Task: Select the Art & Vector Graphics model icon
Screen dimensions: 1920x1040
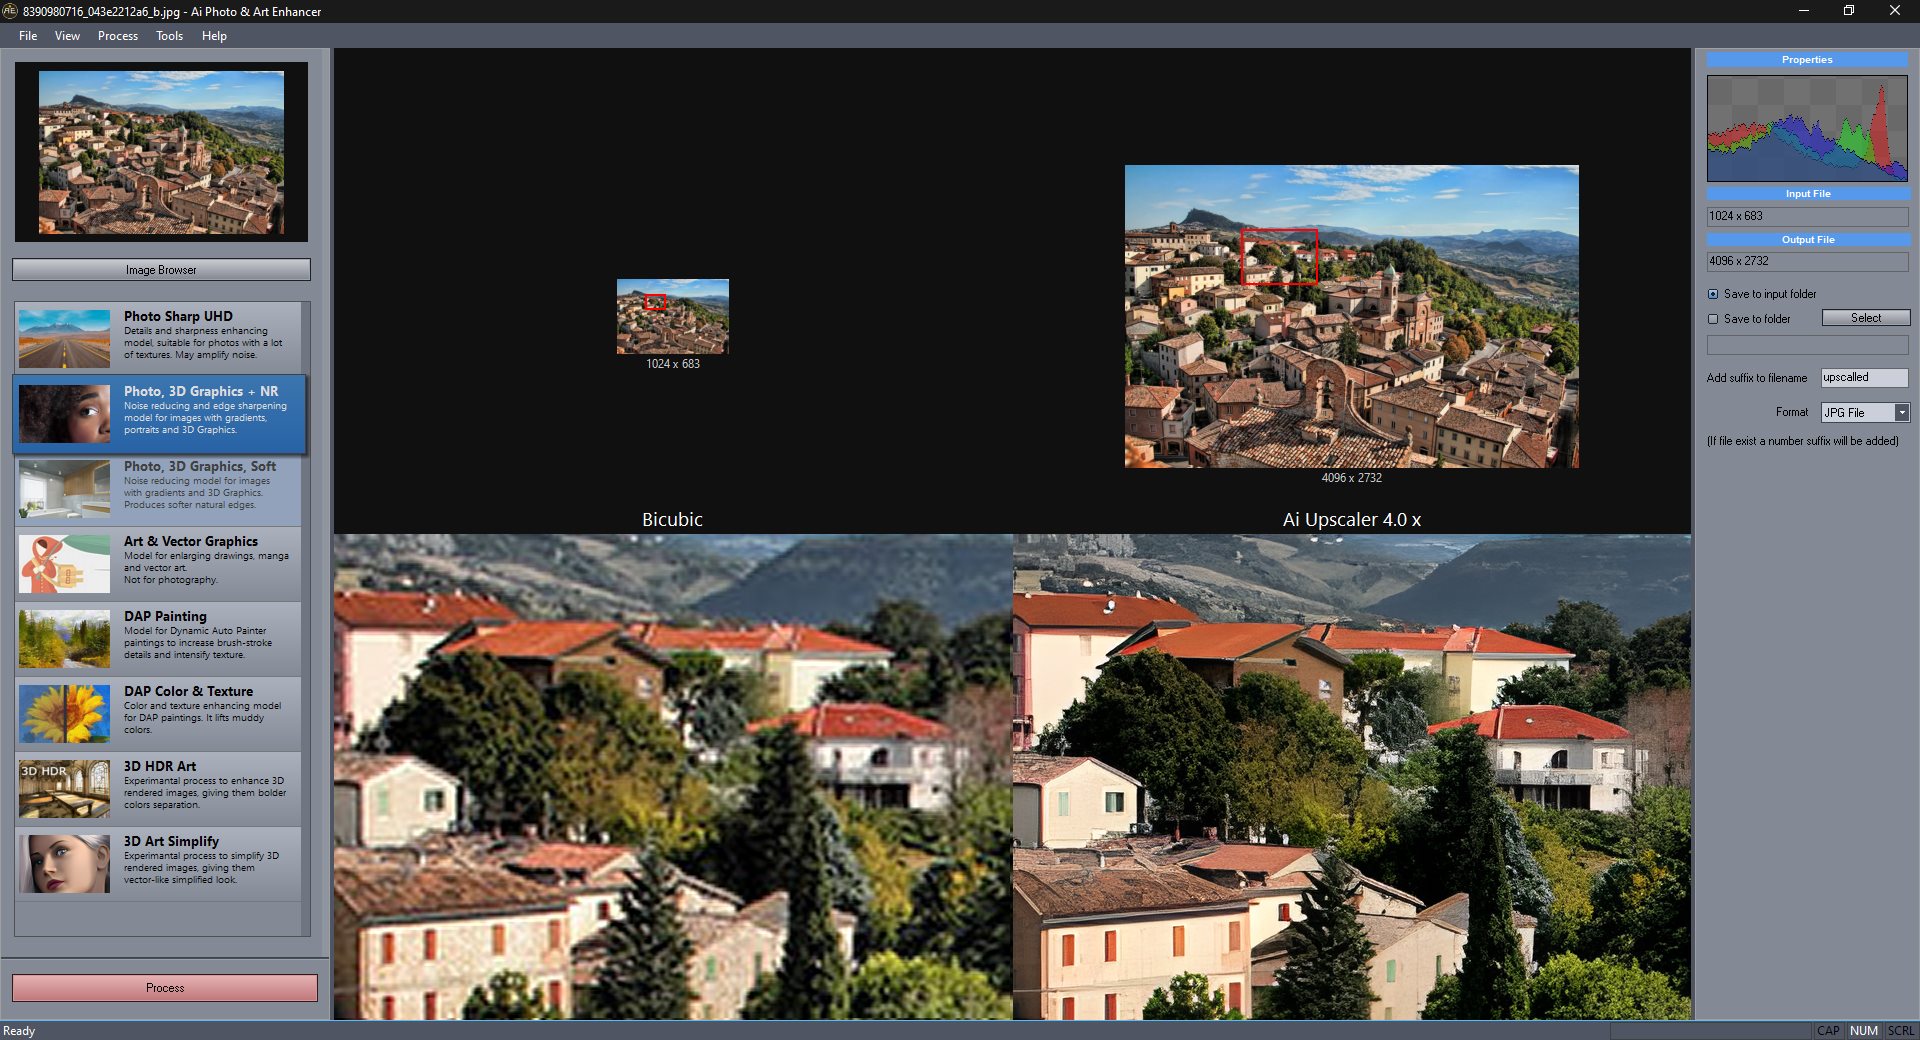Action: tap(64, 563)
